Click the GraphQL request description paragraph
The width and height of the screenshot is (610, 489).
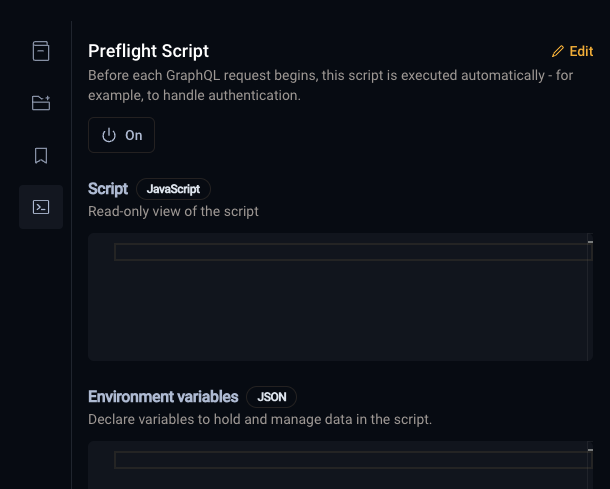(300, 86)
